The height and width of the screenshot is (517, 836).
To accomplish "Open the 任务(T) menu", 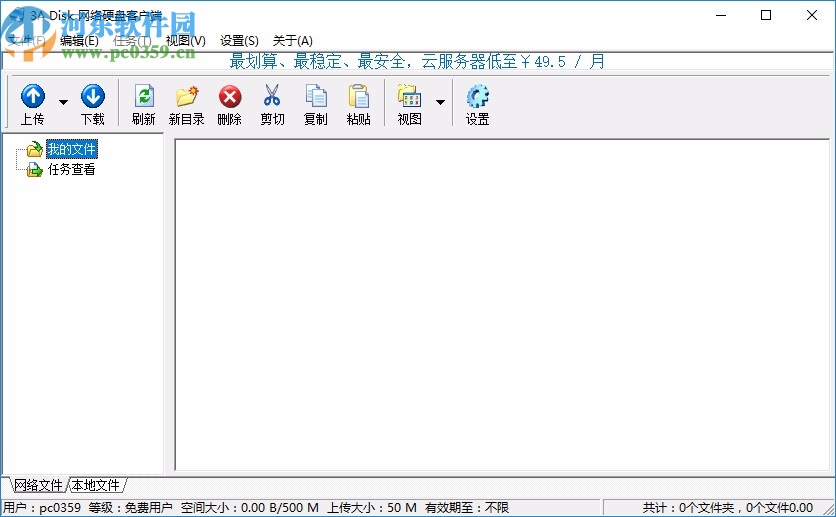I will point(132,41).
